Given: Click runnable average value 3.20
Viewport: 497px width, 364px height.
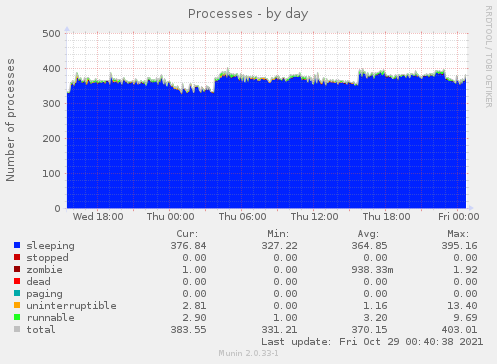Looking at the screenshot, I should 375,318.
